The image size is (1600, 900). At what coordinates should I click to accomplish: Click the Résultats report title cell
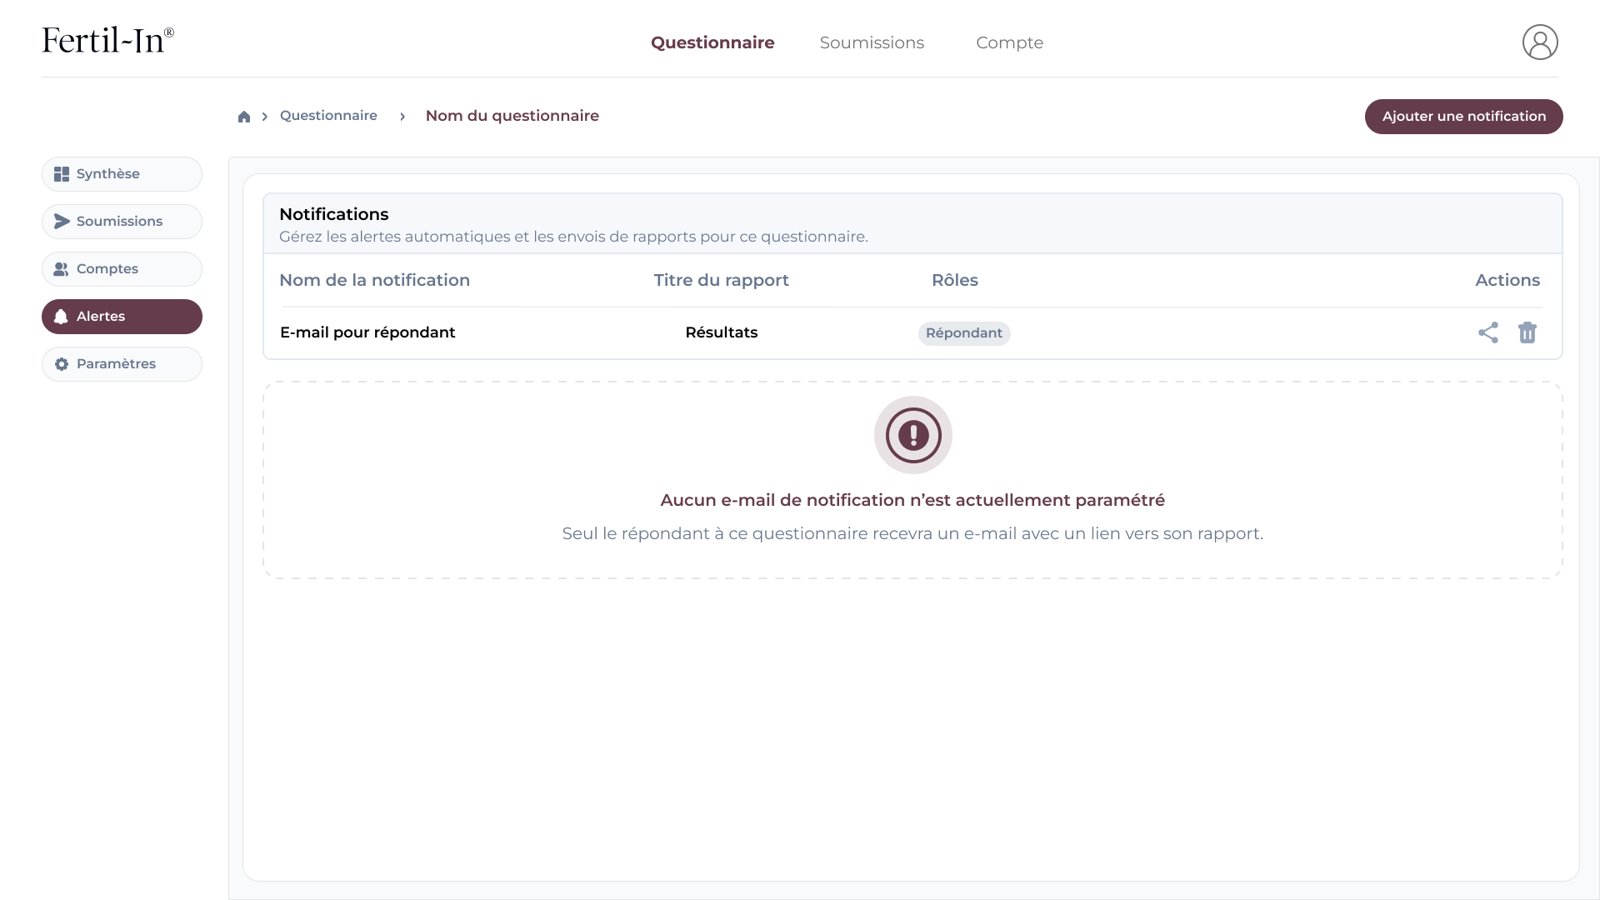click(x=721, y=332)
